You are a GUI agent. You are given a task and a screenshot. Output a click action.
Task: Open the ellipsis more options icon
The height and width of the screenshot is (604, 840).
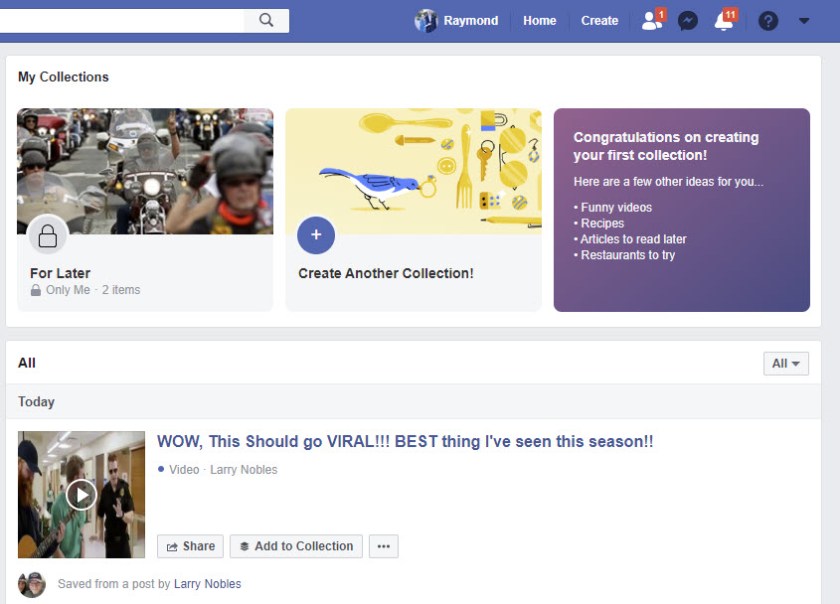tap(383, 546)
